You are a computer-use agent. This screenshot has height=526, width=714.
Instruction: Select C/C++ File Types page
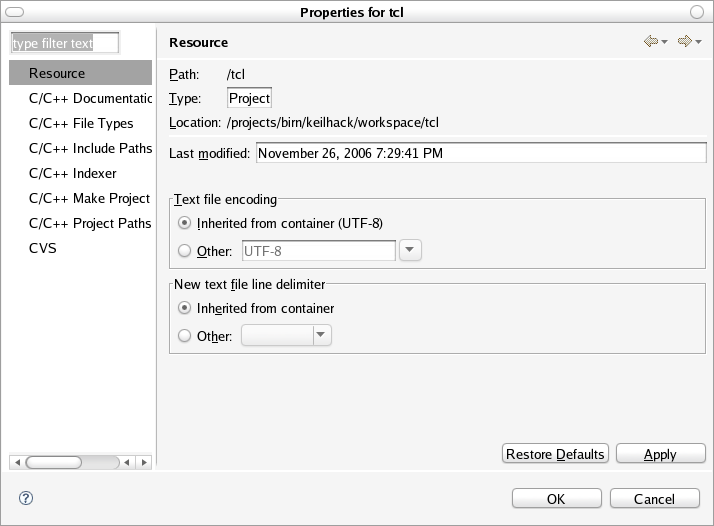coord(81,124)
